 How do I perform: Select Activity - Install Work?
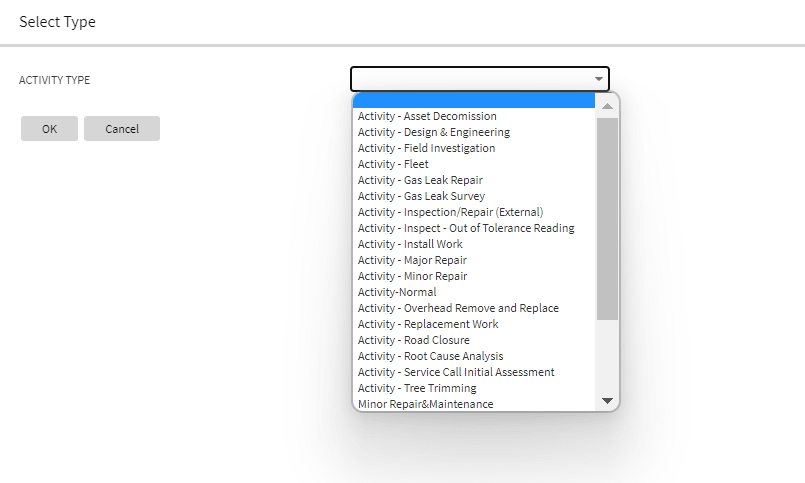pyautogui.click(x=474, y=244)
